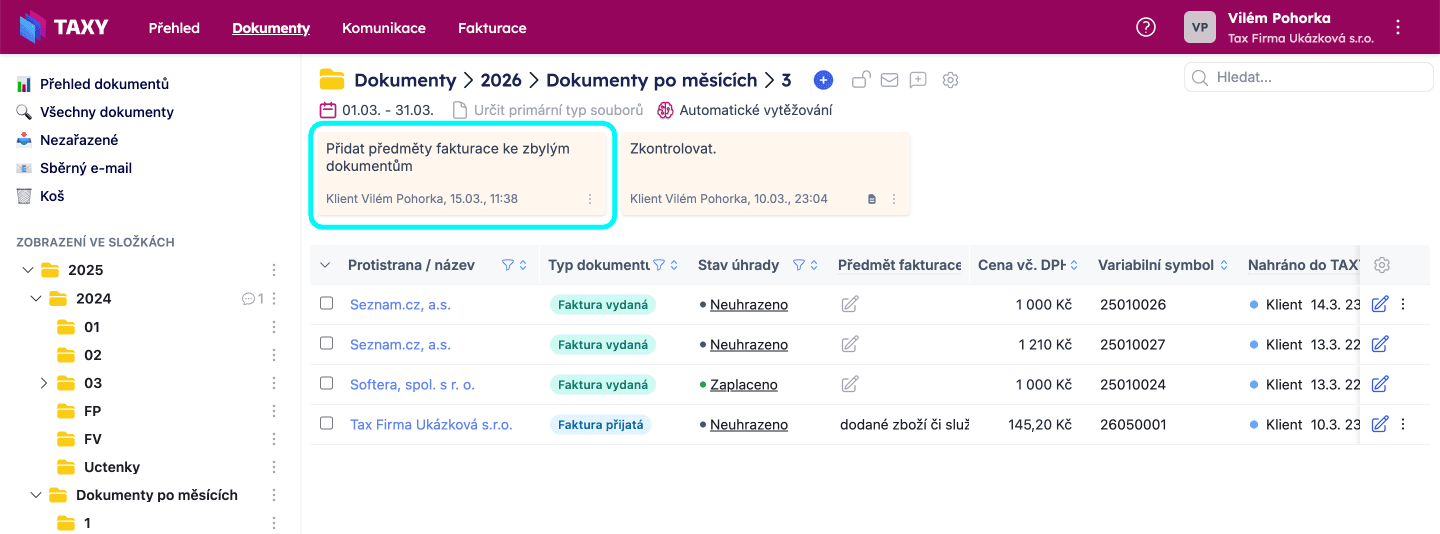Open blue edit icon for Softera row

pos(1380,384)
